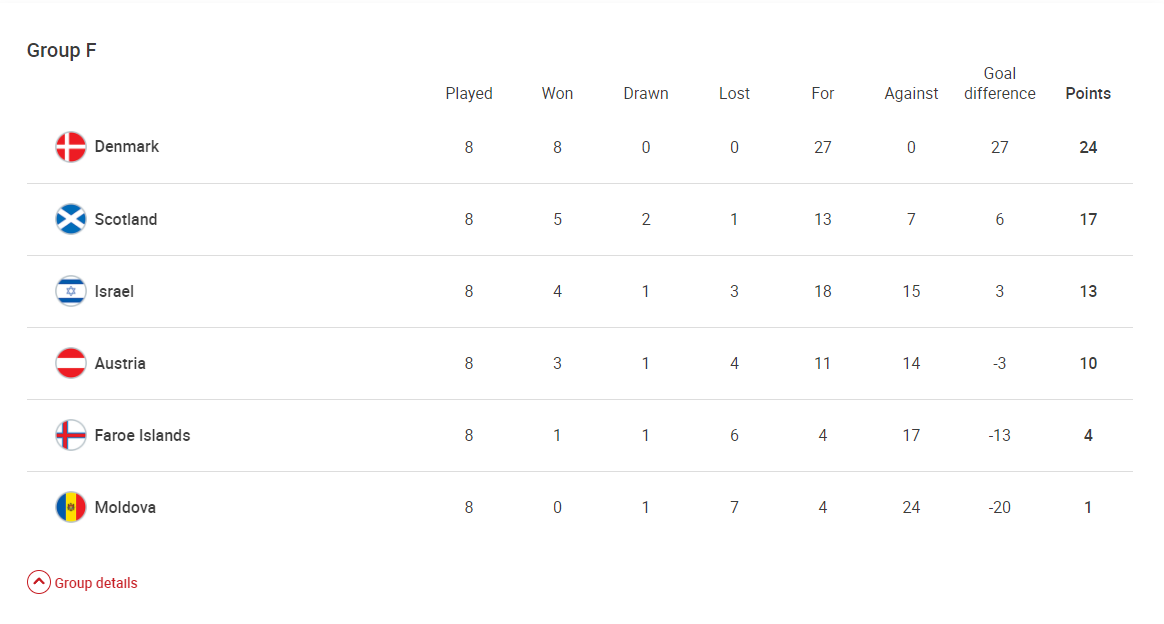Click the Denmark flag icon
Viewport: 1164px width, 624px height.
[71, 147]
